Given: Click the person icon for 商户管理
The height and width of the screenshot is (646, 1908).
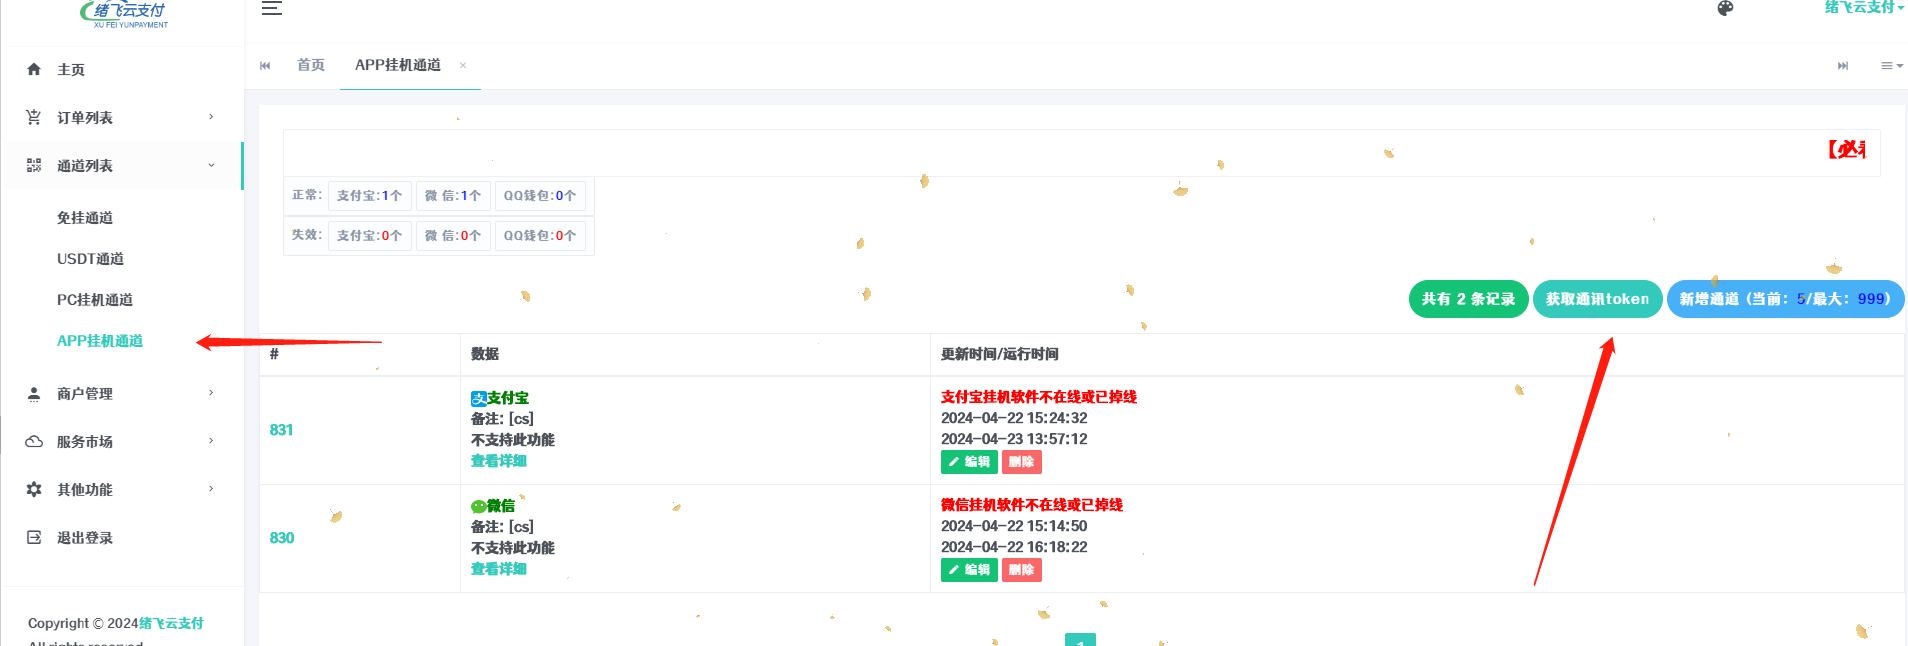Looking at the screenshot, I should 34,393.
